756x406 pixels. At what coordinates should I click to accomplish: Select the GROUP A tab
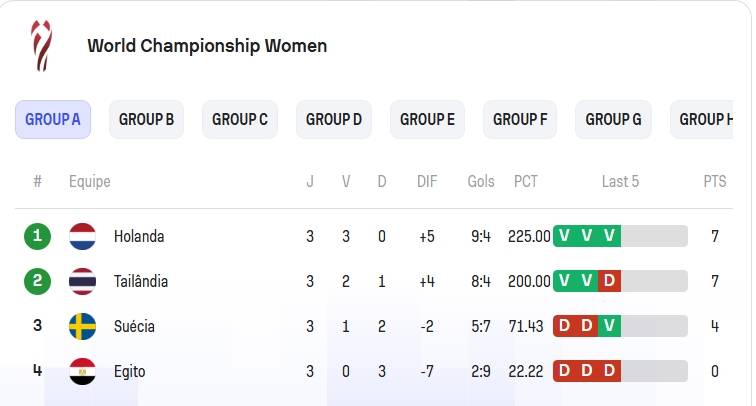coord(53,120)
